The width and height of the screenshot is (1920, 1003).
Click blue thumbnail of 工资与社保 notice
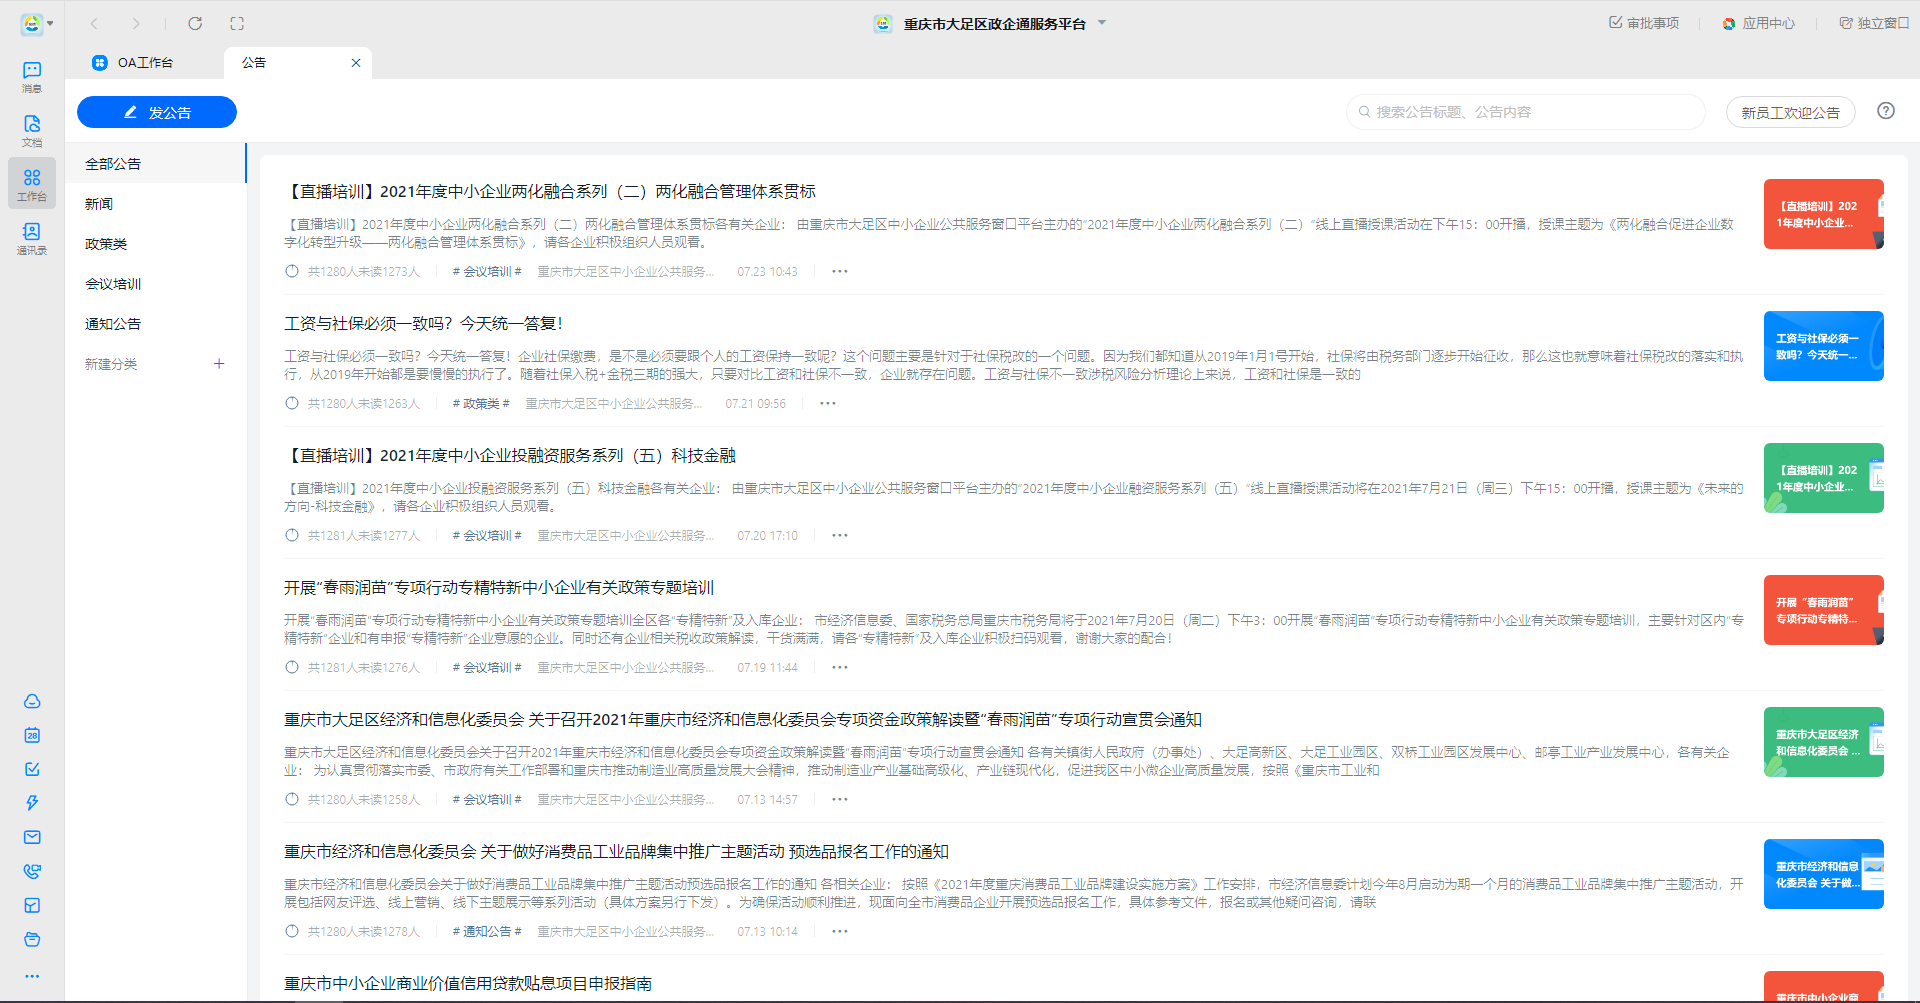tap(1824, 346)
